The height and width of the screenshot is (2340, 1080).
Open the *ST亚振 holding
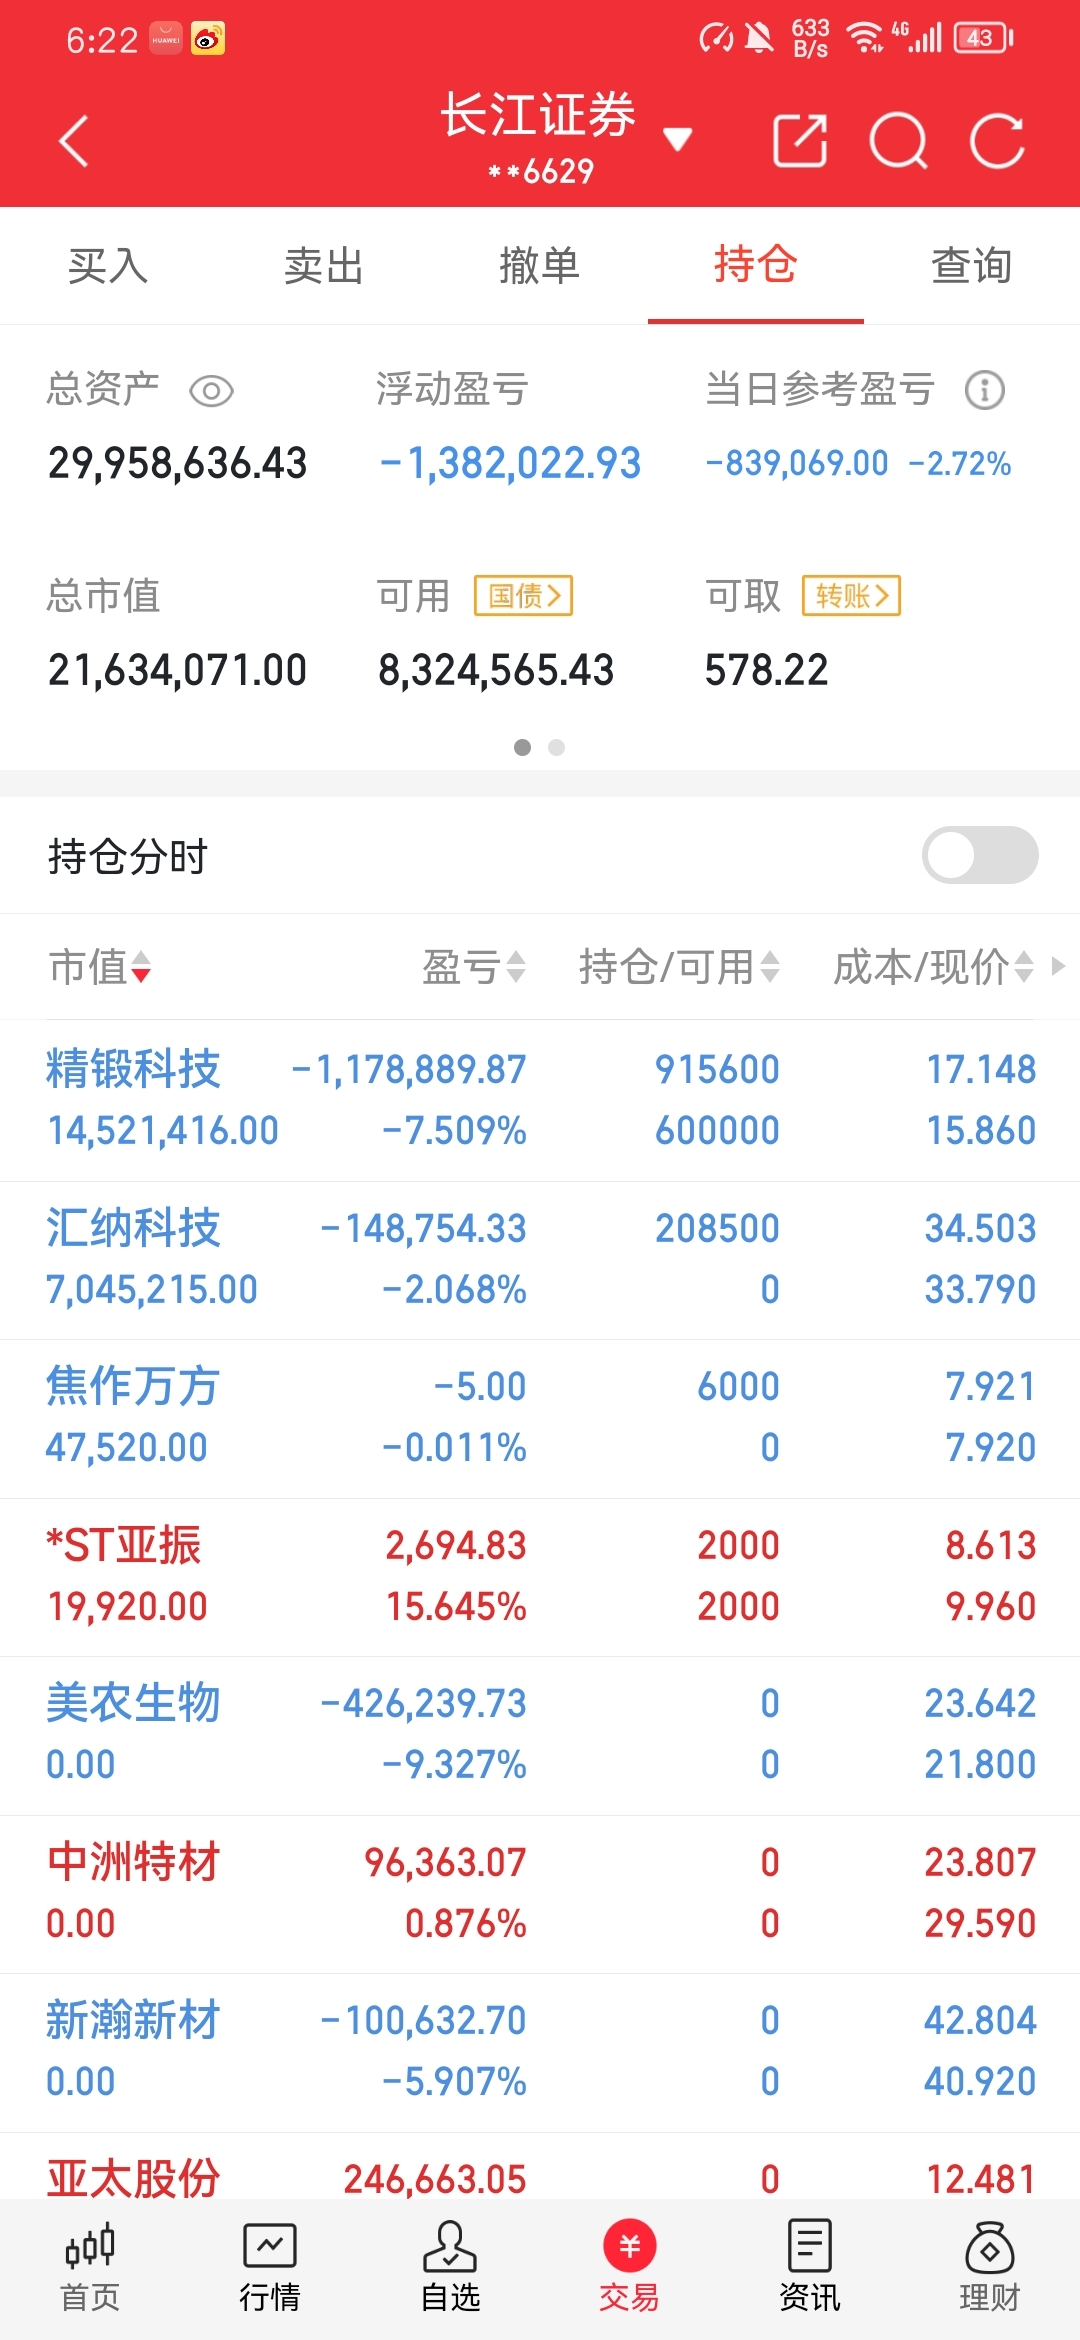click(540, 1577)
